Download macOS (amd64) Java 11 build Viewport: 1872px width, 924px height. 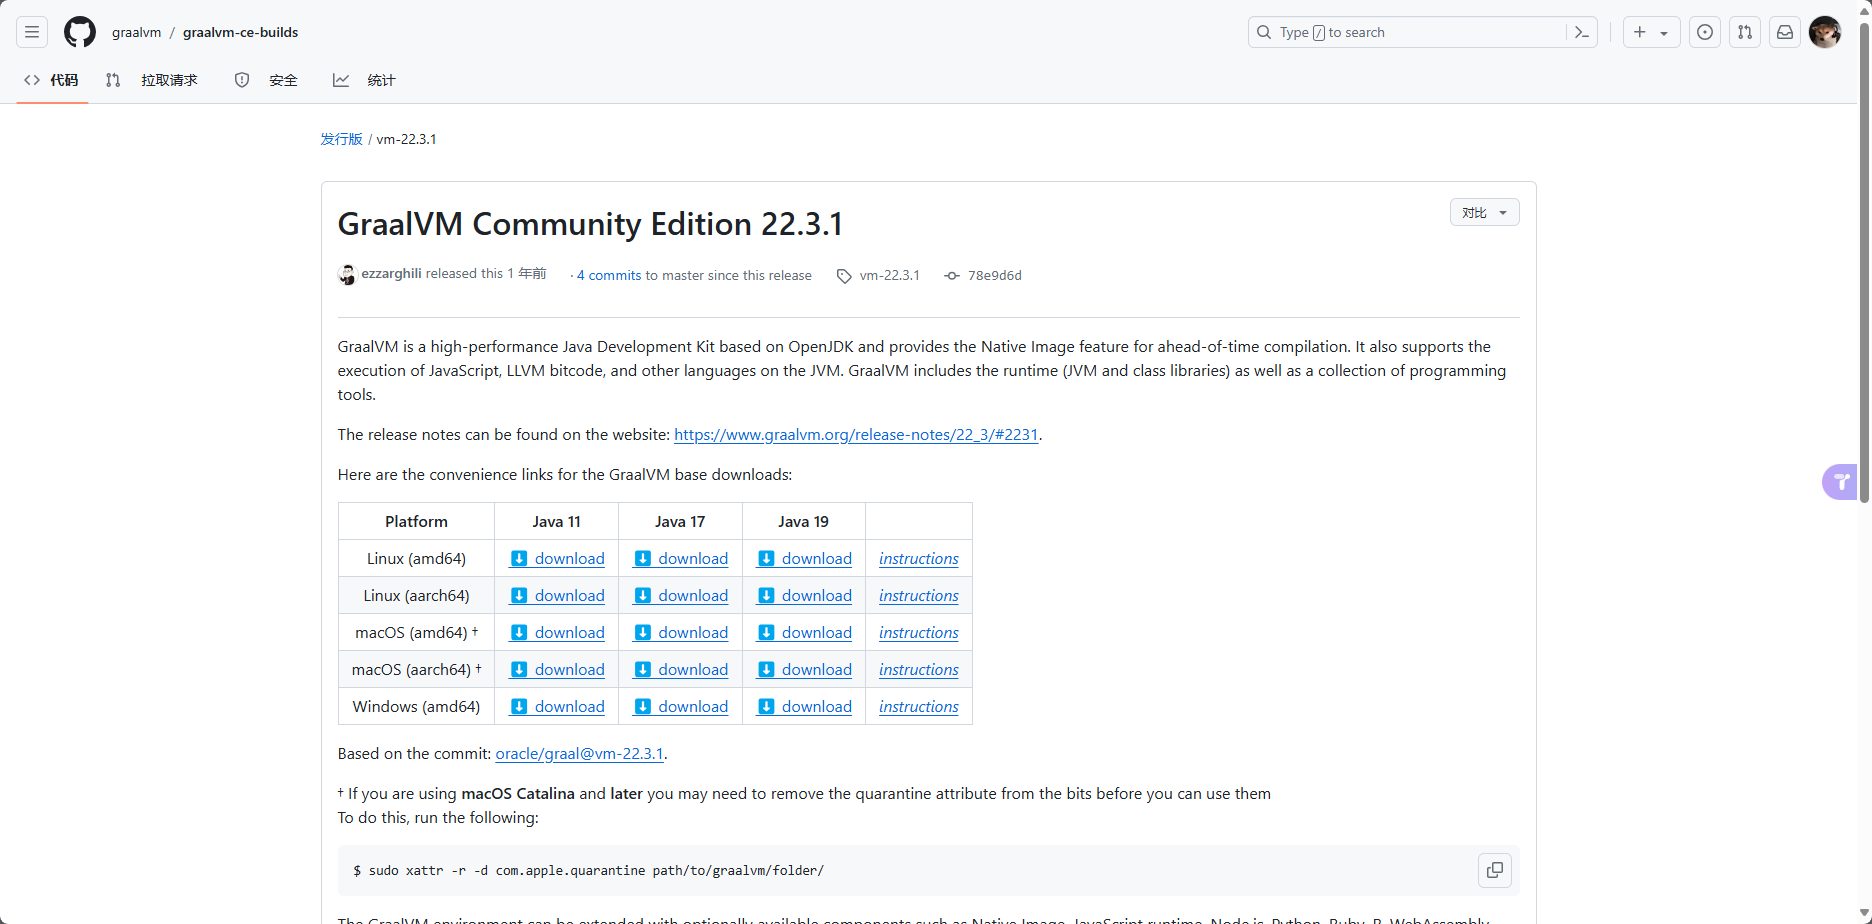click(557, 633)
